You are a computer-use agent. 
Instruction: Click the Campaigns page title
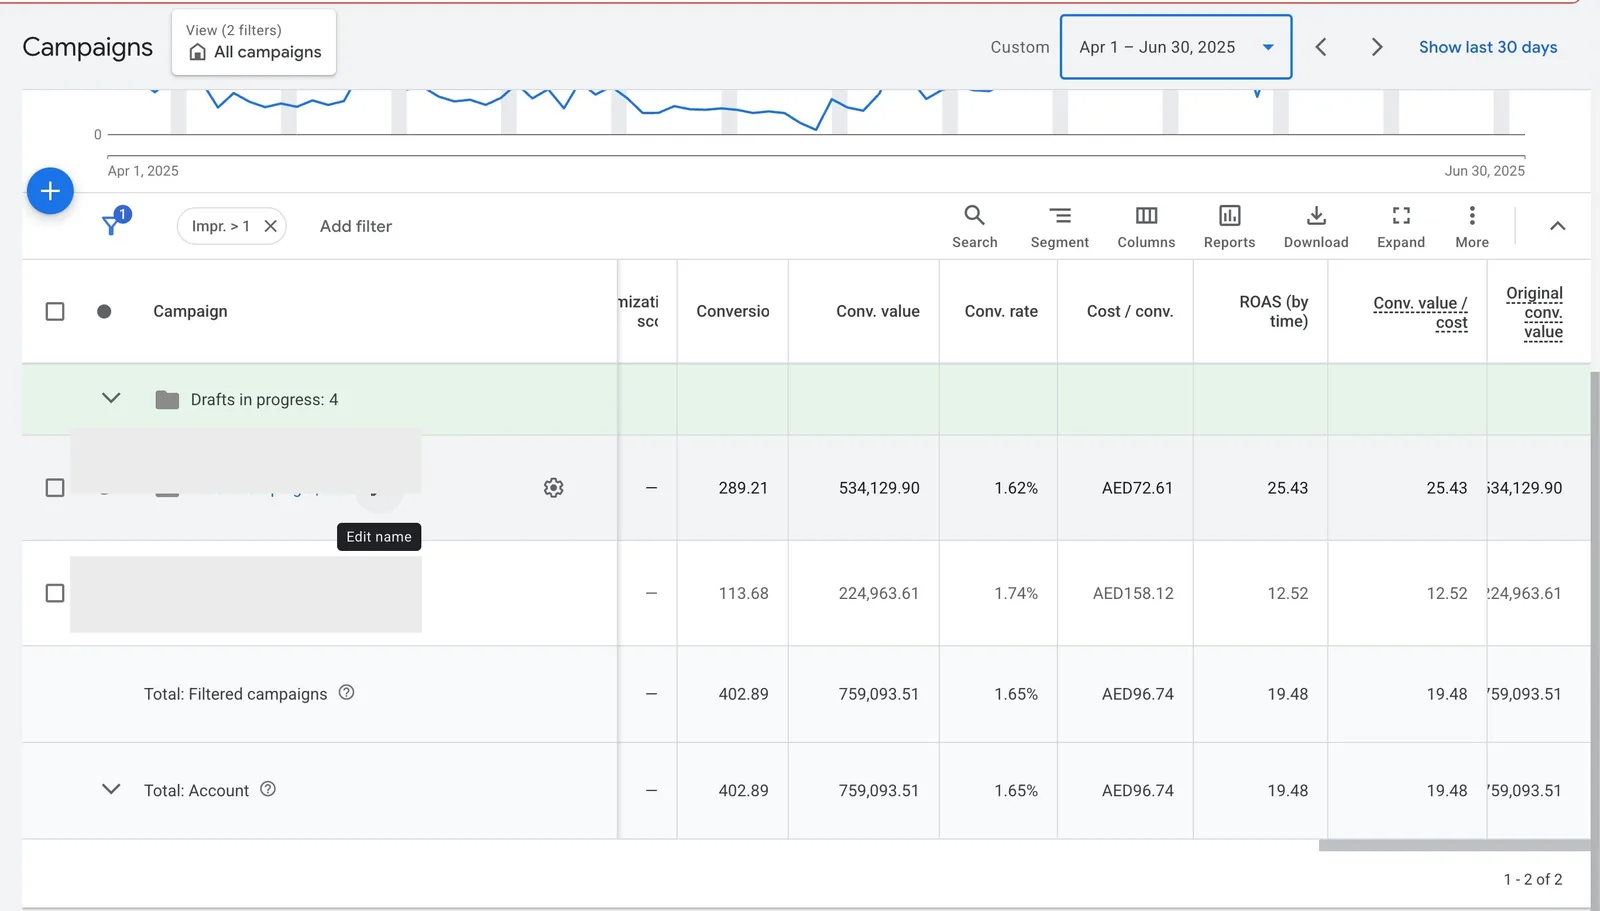point(88,47)
